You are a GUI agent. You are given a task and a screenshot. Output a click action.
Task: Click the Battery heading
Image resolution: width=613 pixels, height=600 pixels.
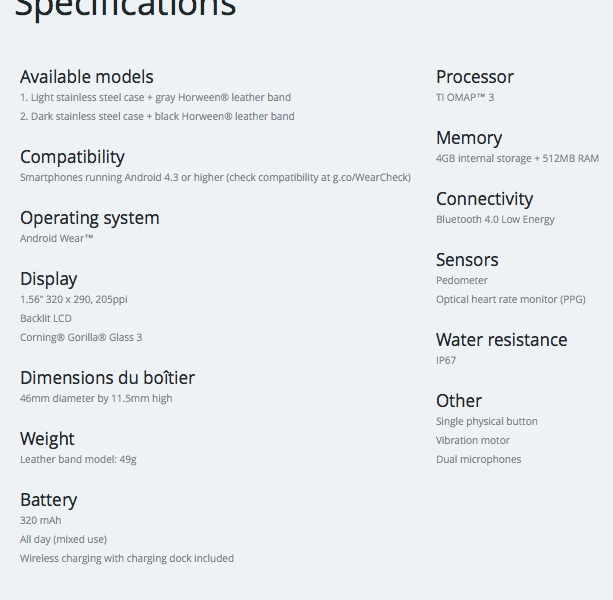coord(48,499)
